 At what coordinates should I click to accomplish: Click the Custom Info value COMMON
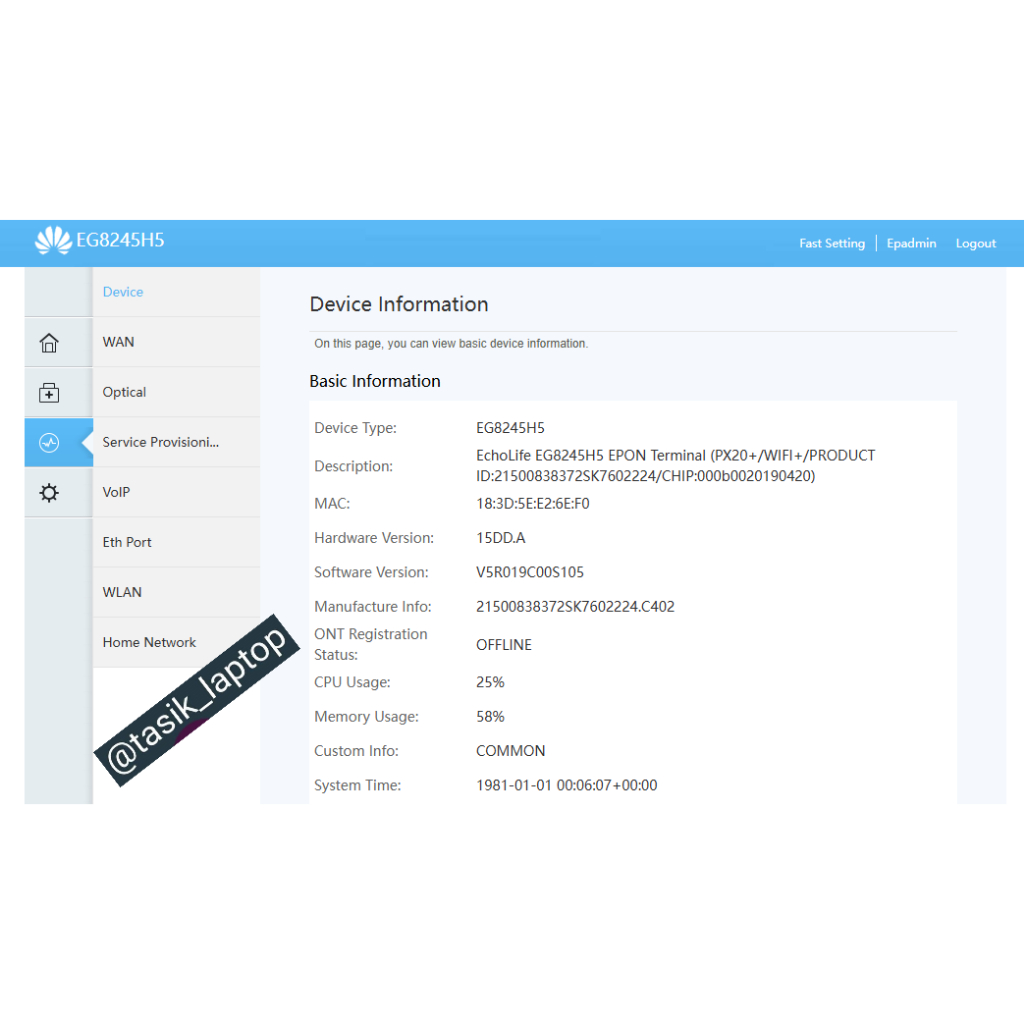coord(510,751)
